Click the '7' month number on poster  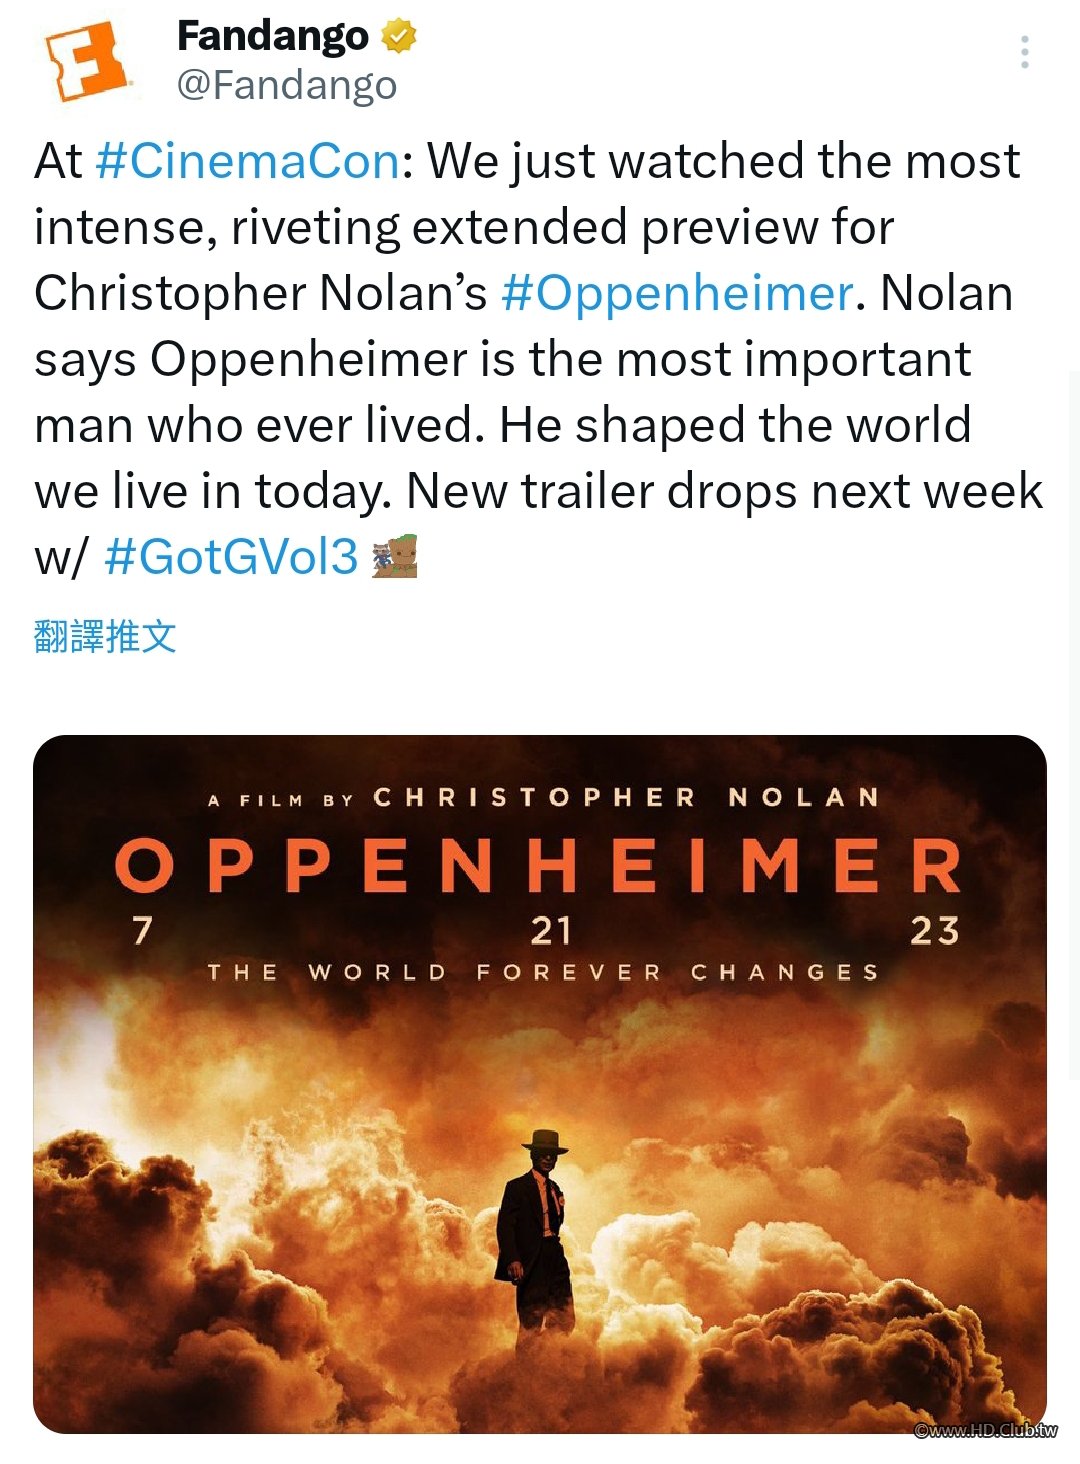143,930
